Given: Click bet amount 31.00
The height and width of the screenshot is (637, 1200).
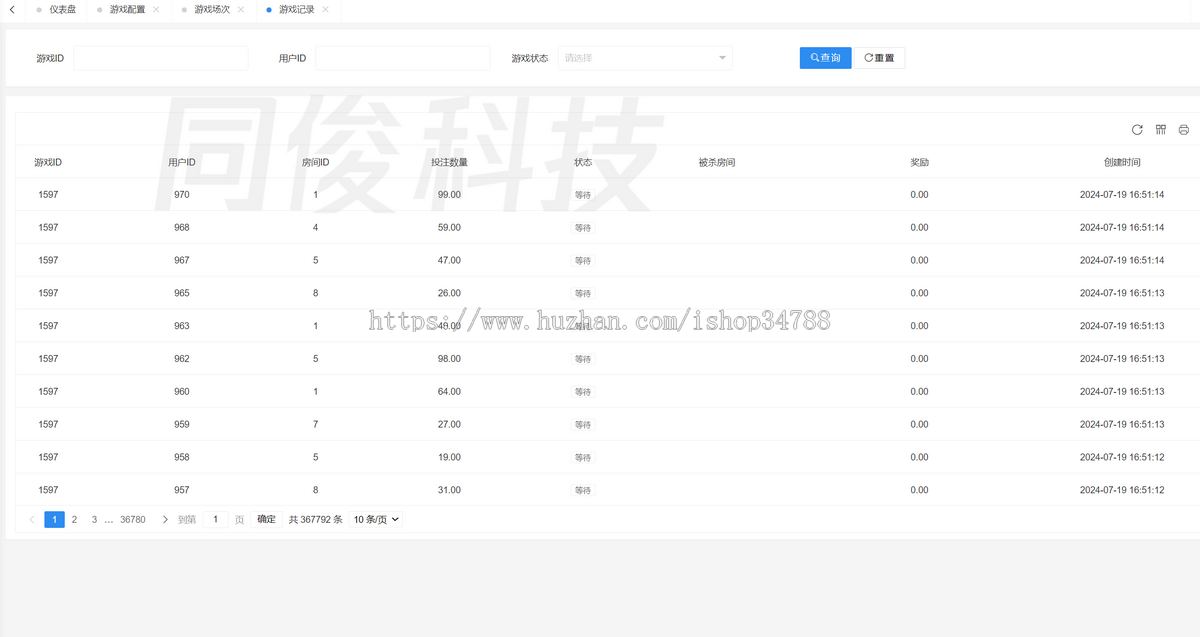Looking at the screenshot, I should point(449,490).
